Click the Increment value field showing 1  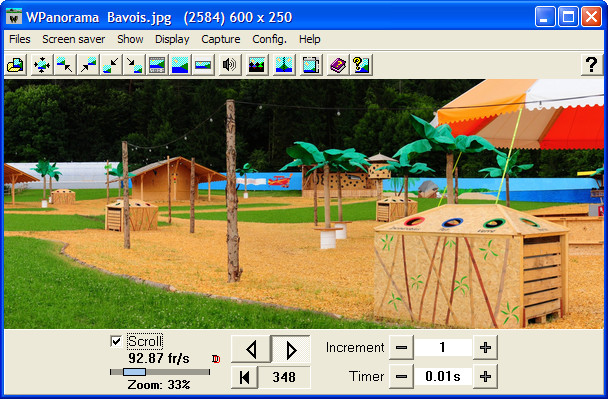(x=443, y=347)
